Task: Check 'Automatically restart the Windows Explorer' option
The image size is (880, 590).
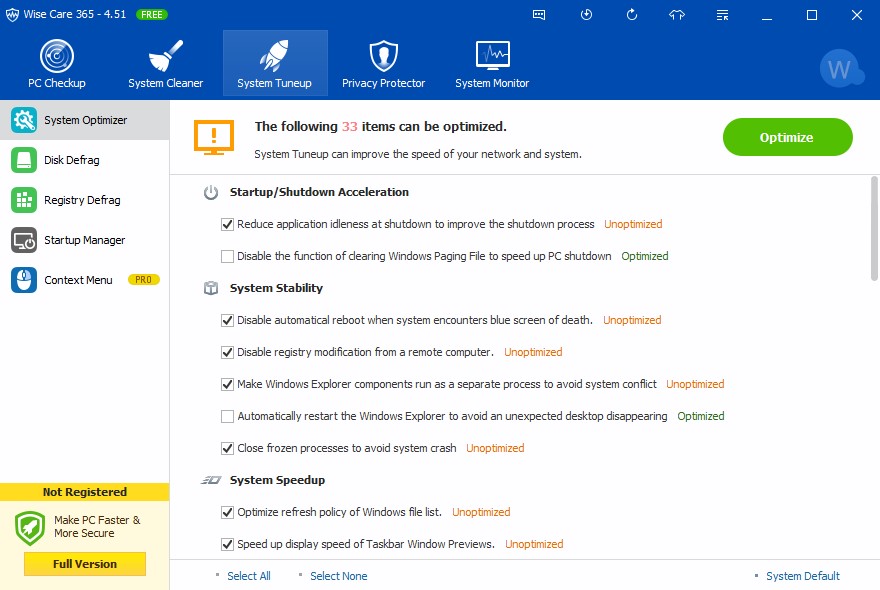Action: (227, 416)
